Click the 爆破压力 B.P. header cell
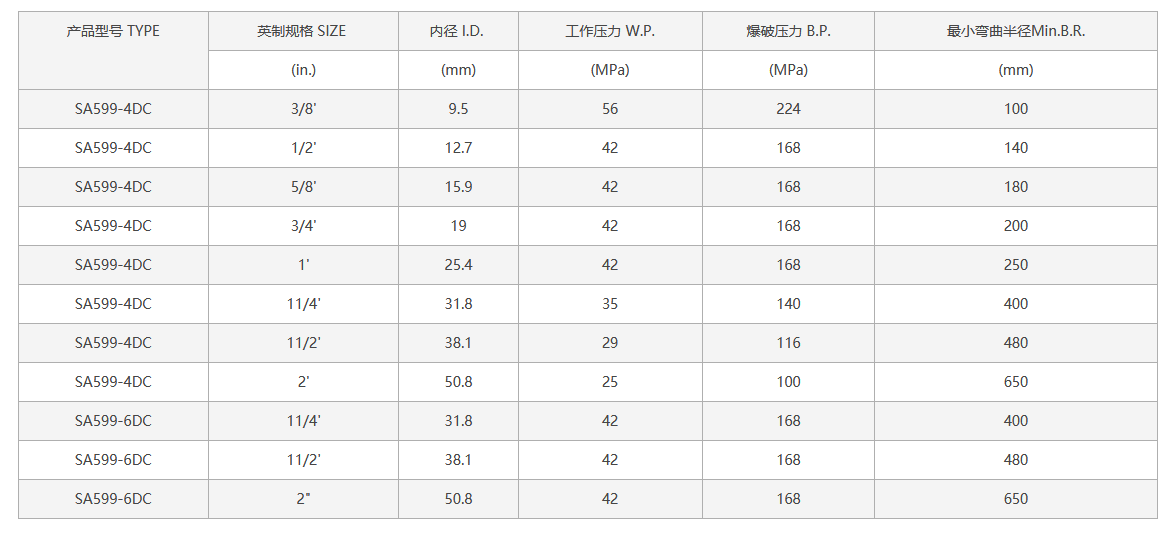This screenshot has height=541, width=1175. tap(788, 31)
